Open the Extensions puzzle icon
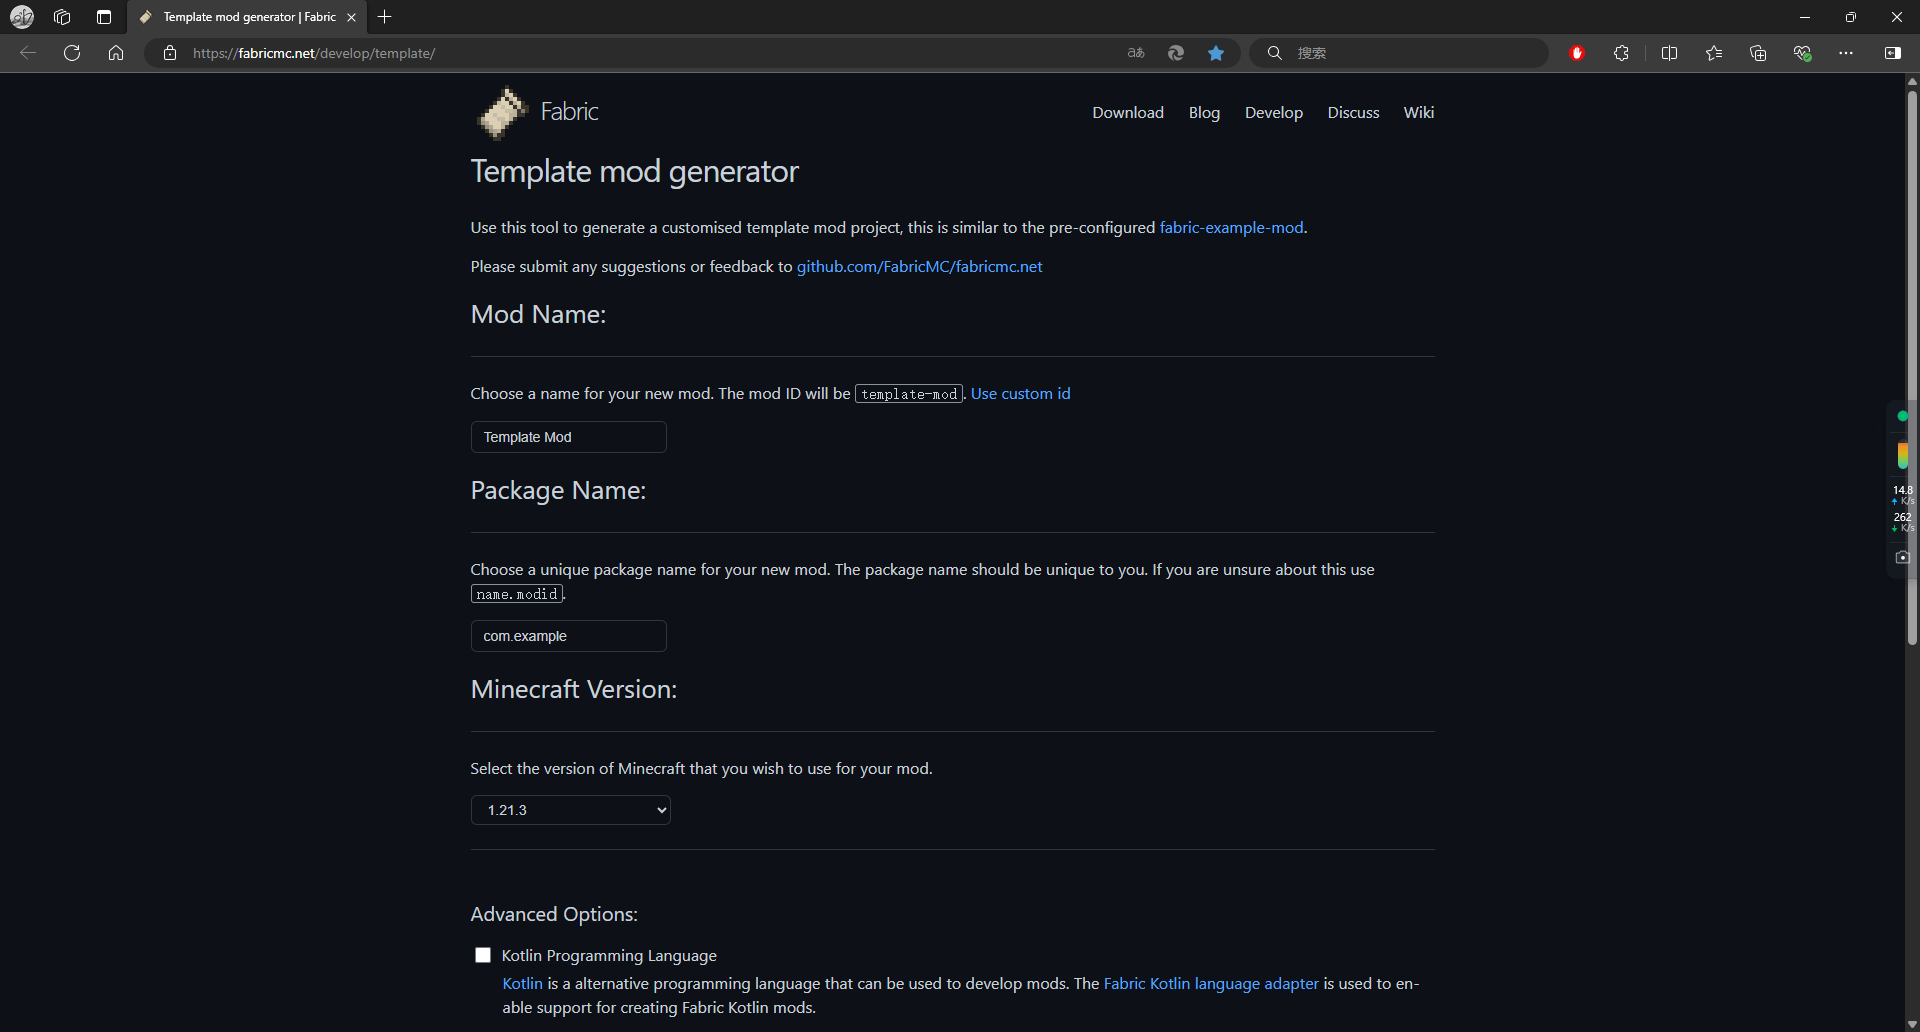This screenshot has width=1920, height=1032. [x=1621, y=53]
